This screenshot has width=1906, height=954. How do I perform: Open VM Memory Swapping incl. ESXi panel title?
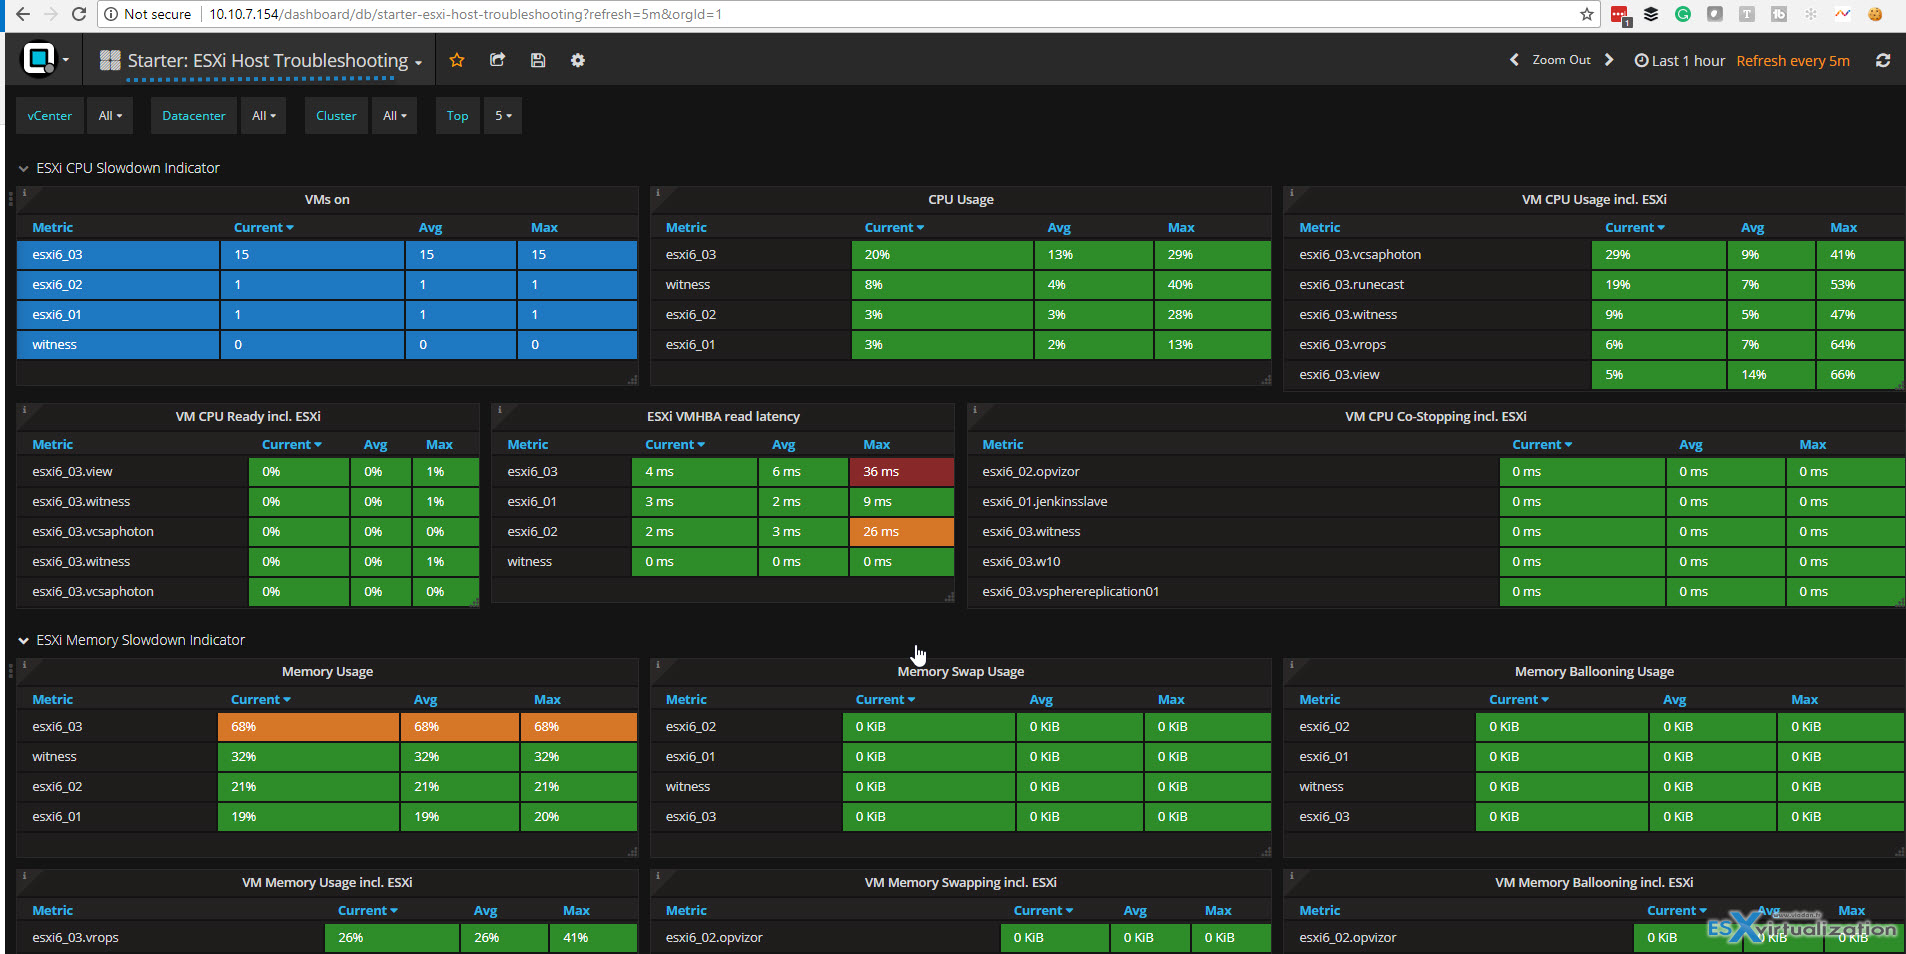point(961,882)
